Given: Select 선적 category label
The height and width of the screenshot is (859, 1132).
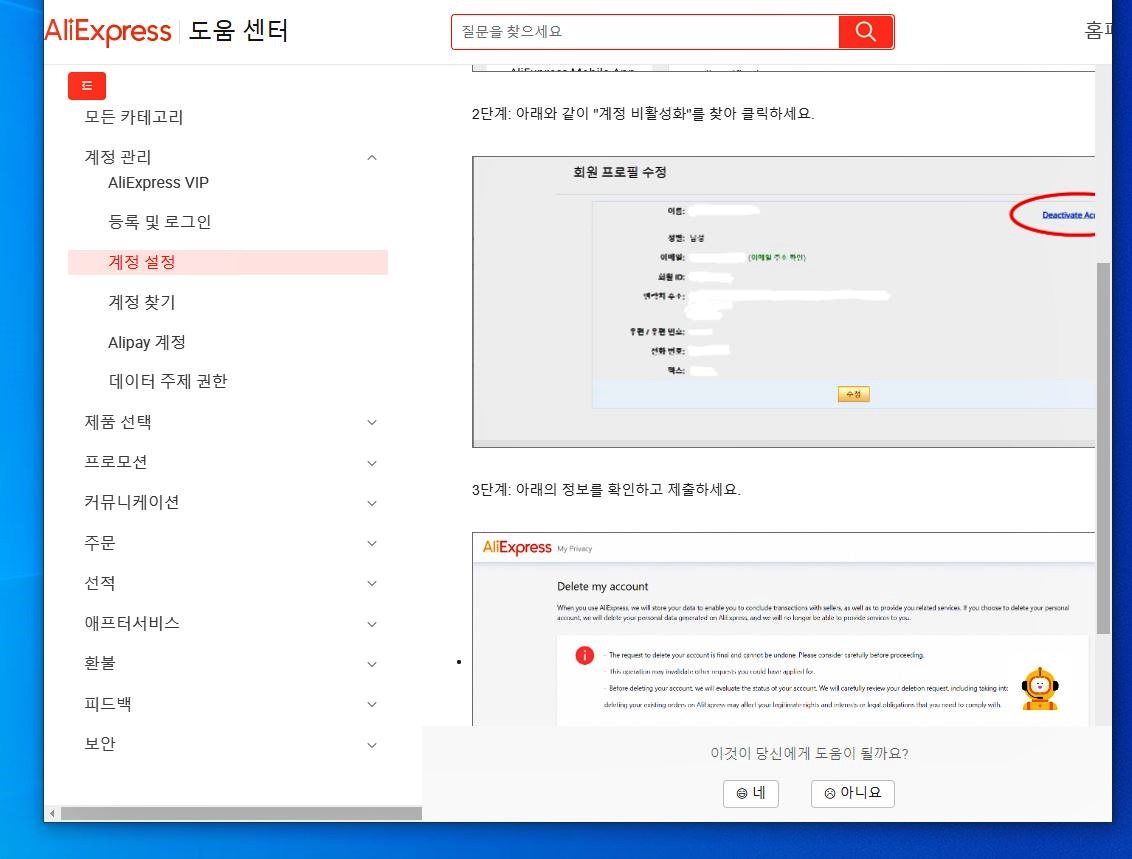Looking at the screenshot, I should pyautogui.click(x=100, y=583).
